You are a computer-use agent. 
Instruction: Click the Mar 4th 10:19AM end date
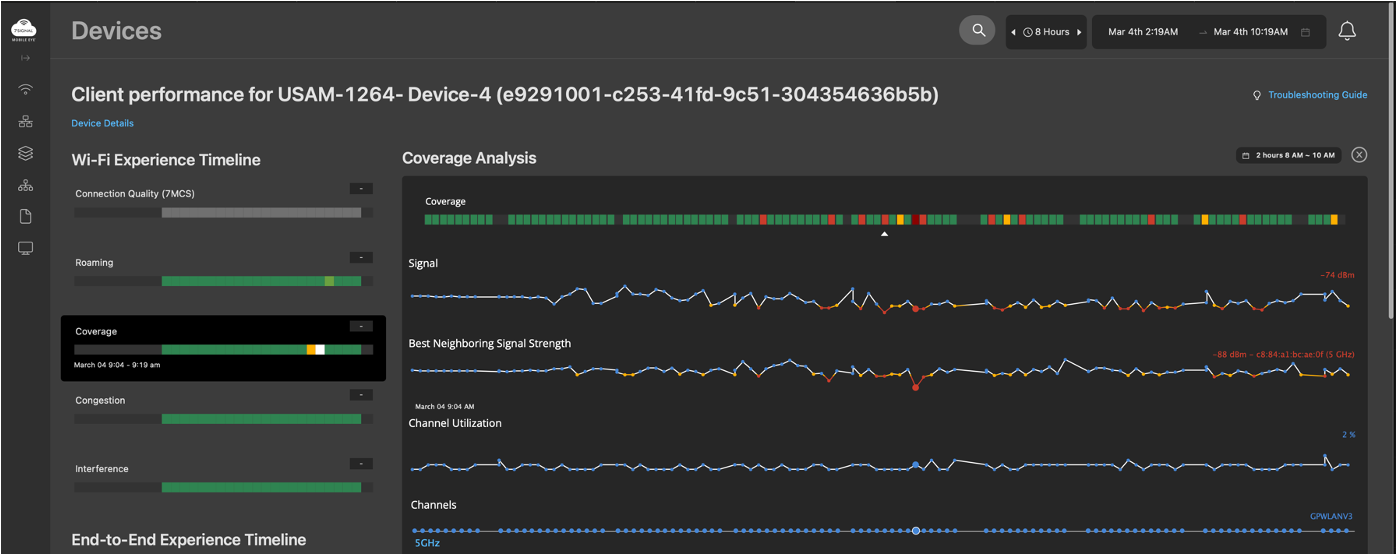coord(1252,32)
